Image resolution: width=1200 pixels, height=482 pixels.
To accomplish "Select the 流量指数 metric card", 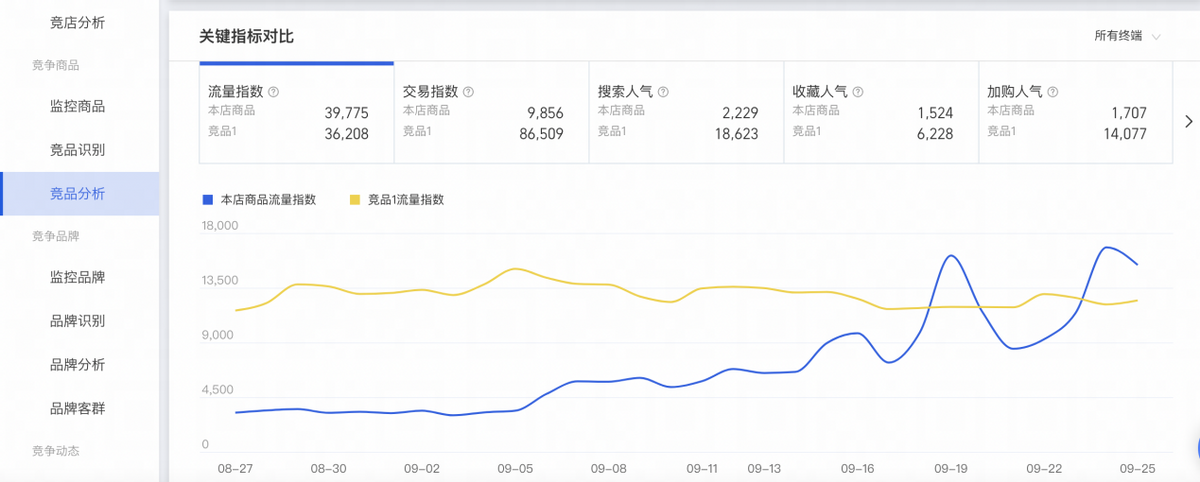I will [x=296, y=113].
